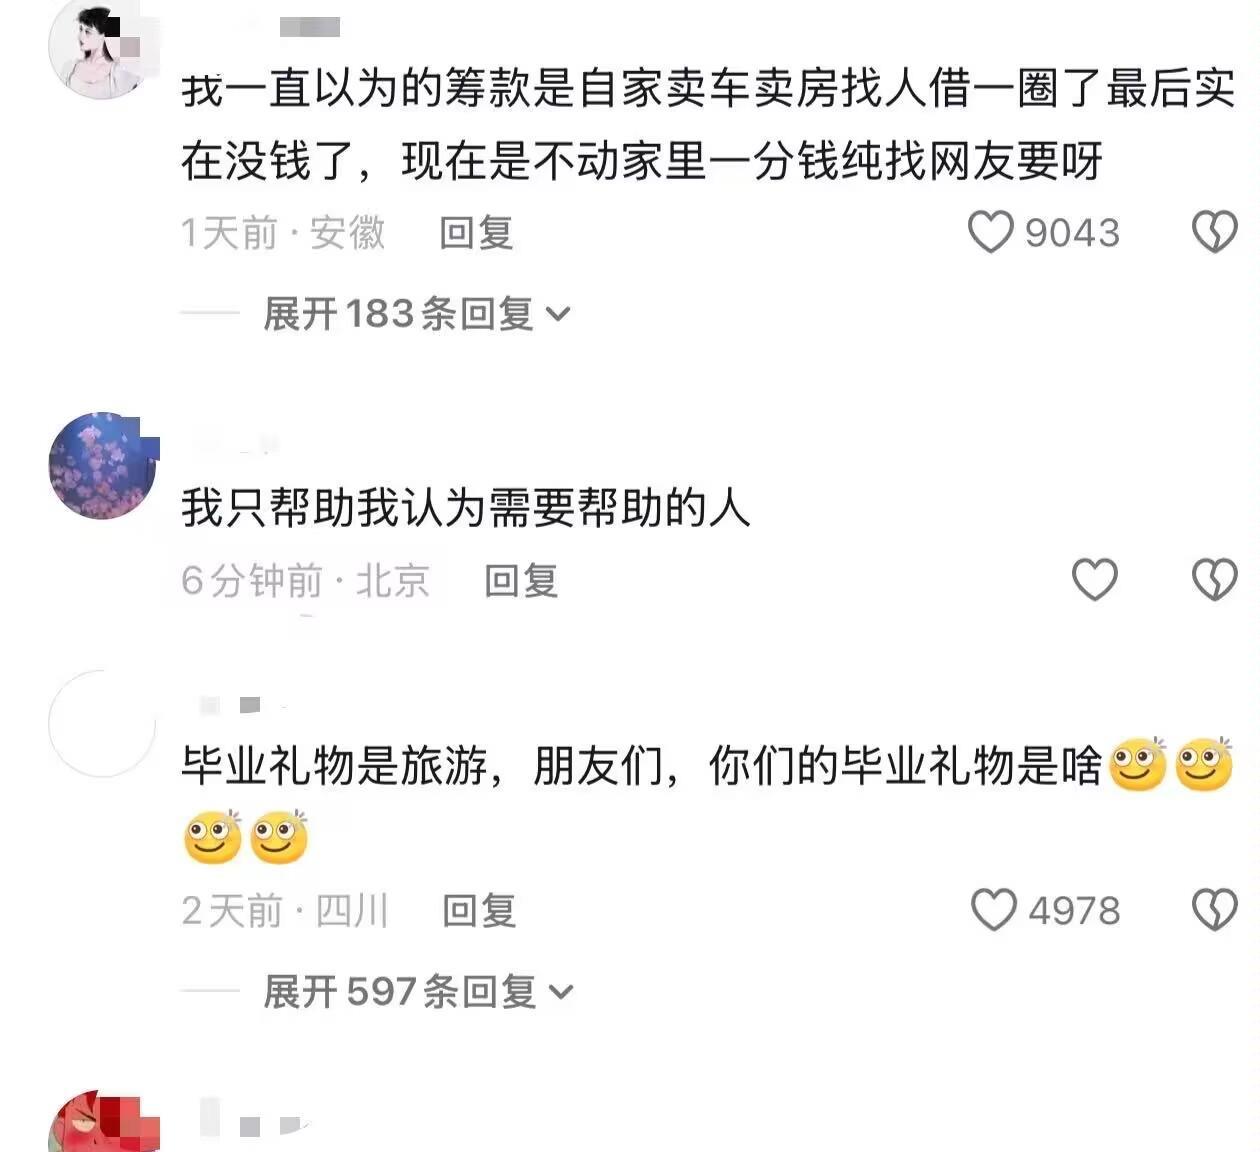The width and height of the screenshot is (1260, 1152).
Task: Open the jellyfish avatar user's profile
Action: pyautogui.click(x=103, y=465)
